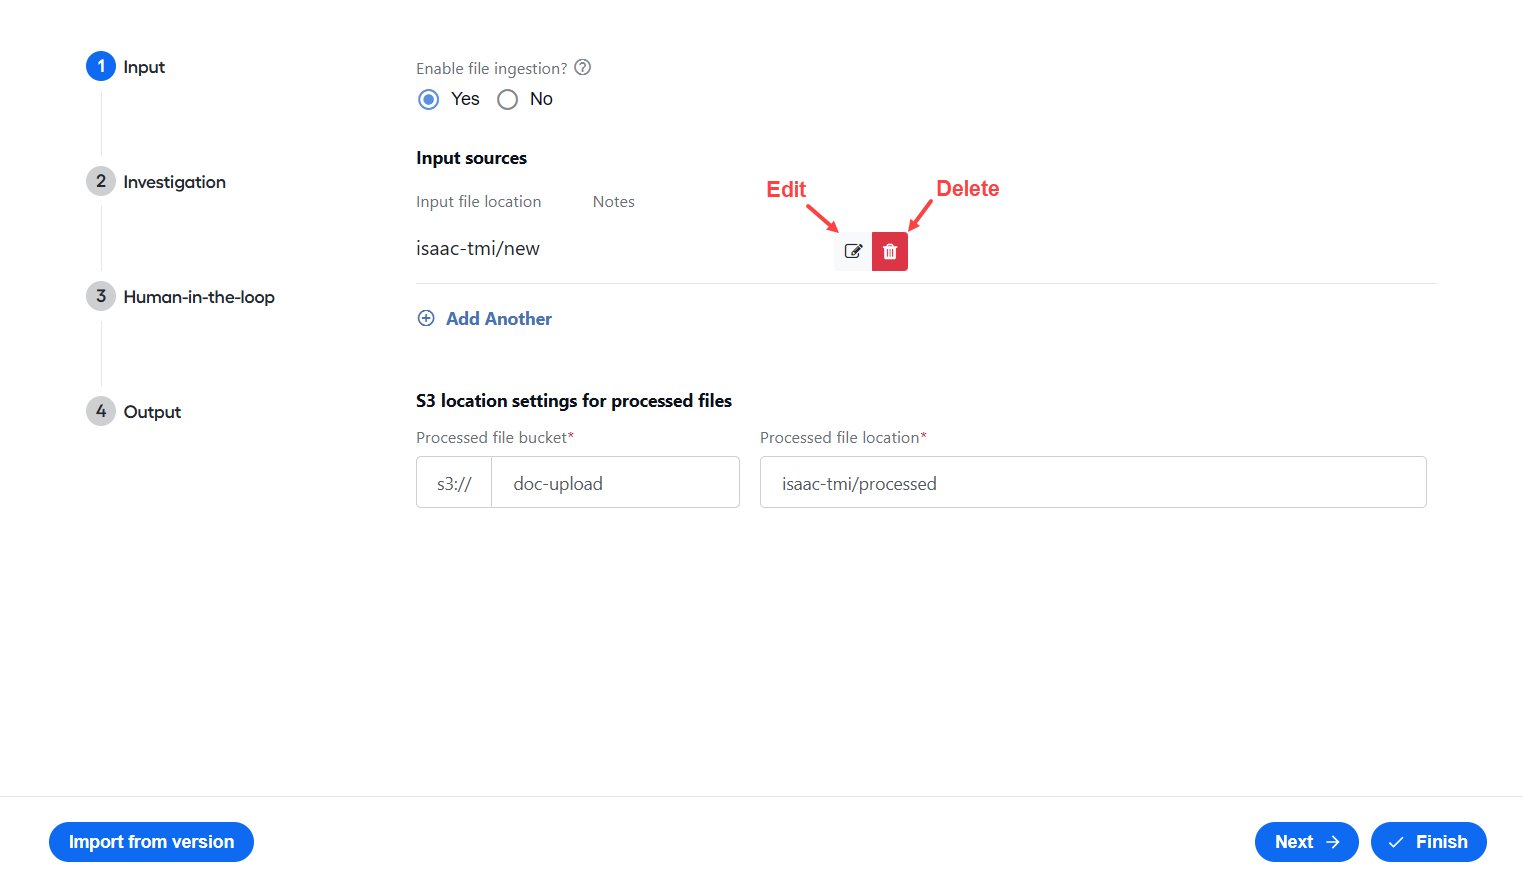
Task: Click Import from version button
Action: click(x=151, y=842)
